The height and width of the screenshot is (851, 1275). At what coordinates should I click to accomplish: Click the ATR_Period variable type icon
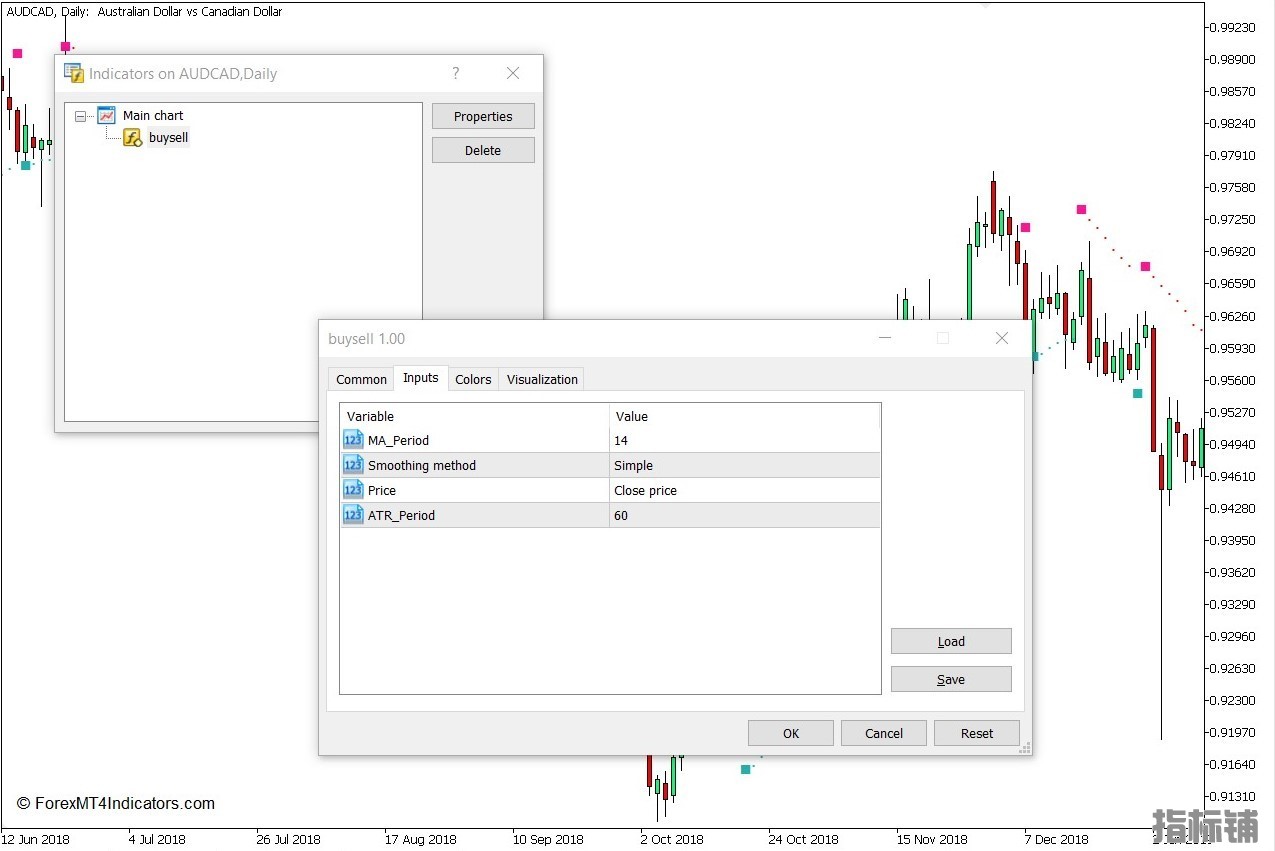[353, 515]
